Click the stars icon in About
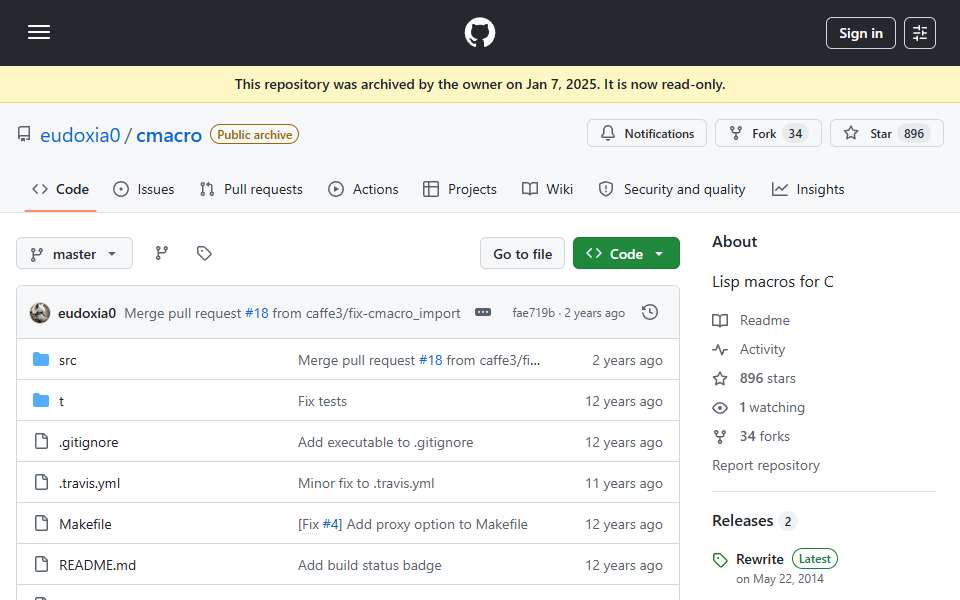Viewport: 960px width, 600px height. pos(720,378)
